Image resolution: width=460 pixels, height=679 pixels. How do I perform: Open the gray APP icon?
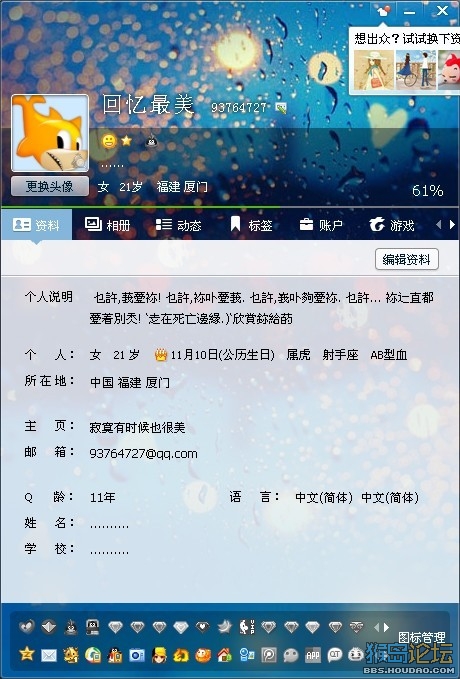(x=313, y=655)
